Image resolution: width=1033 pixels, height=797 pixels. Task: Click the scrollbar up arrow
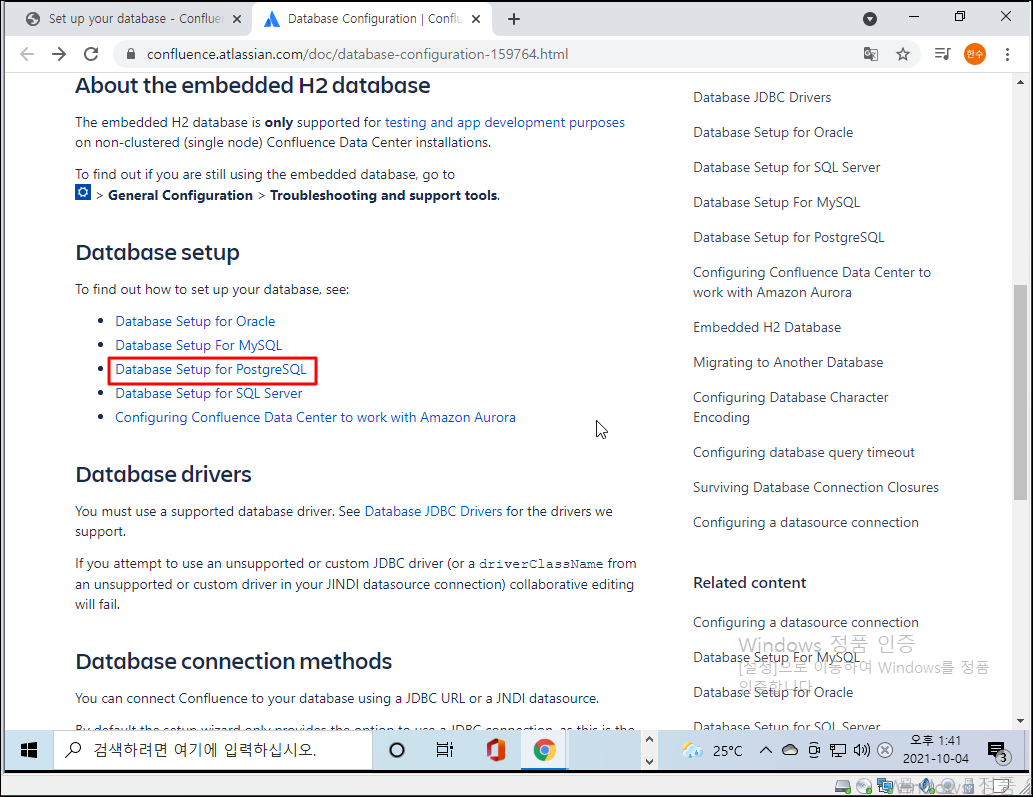click(1020, 82)
